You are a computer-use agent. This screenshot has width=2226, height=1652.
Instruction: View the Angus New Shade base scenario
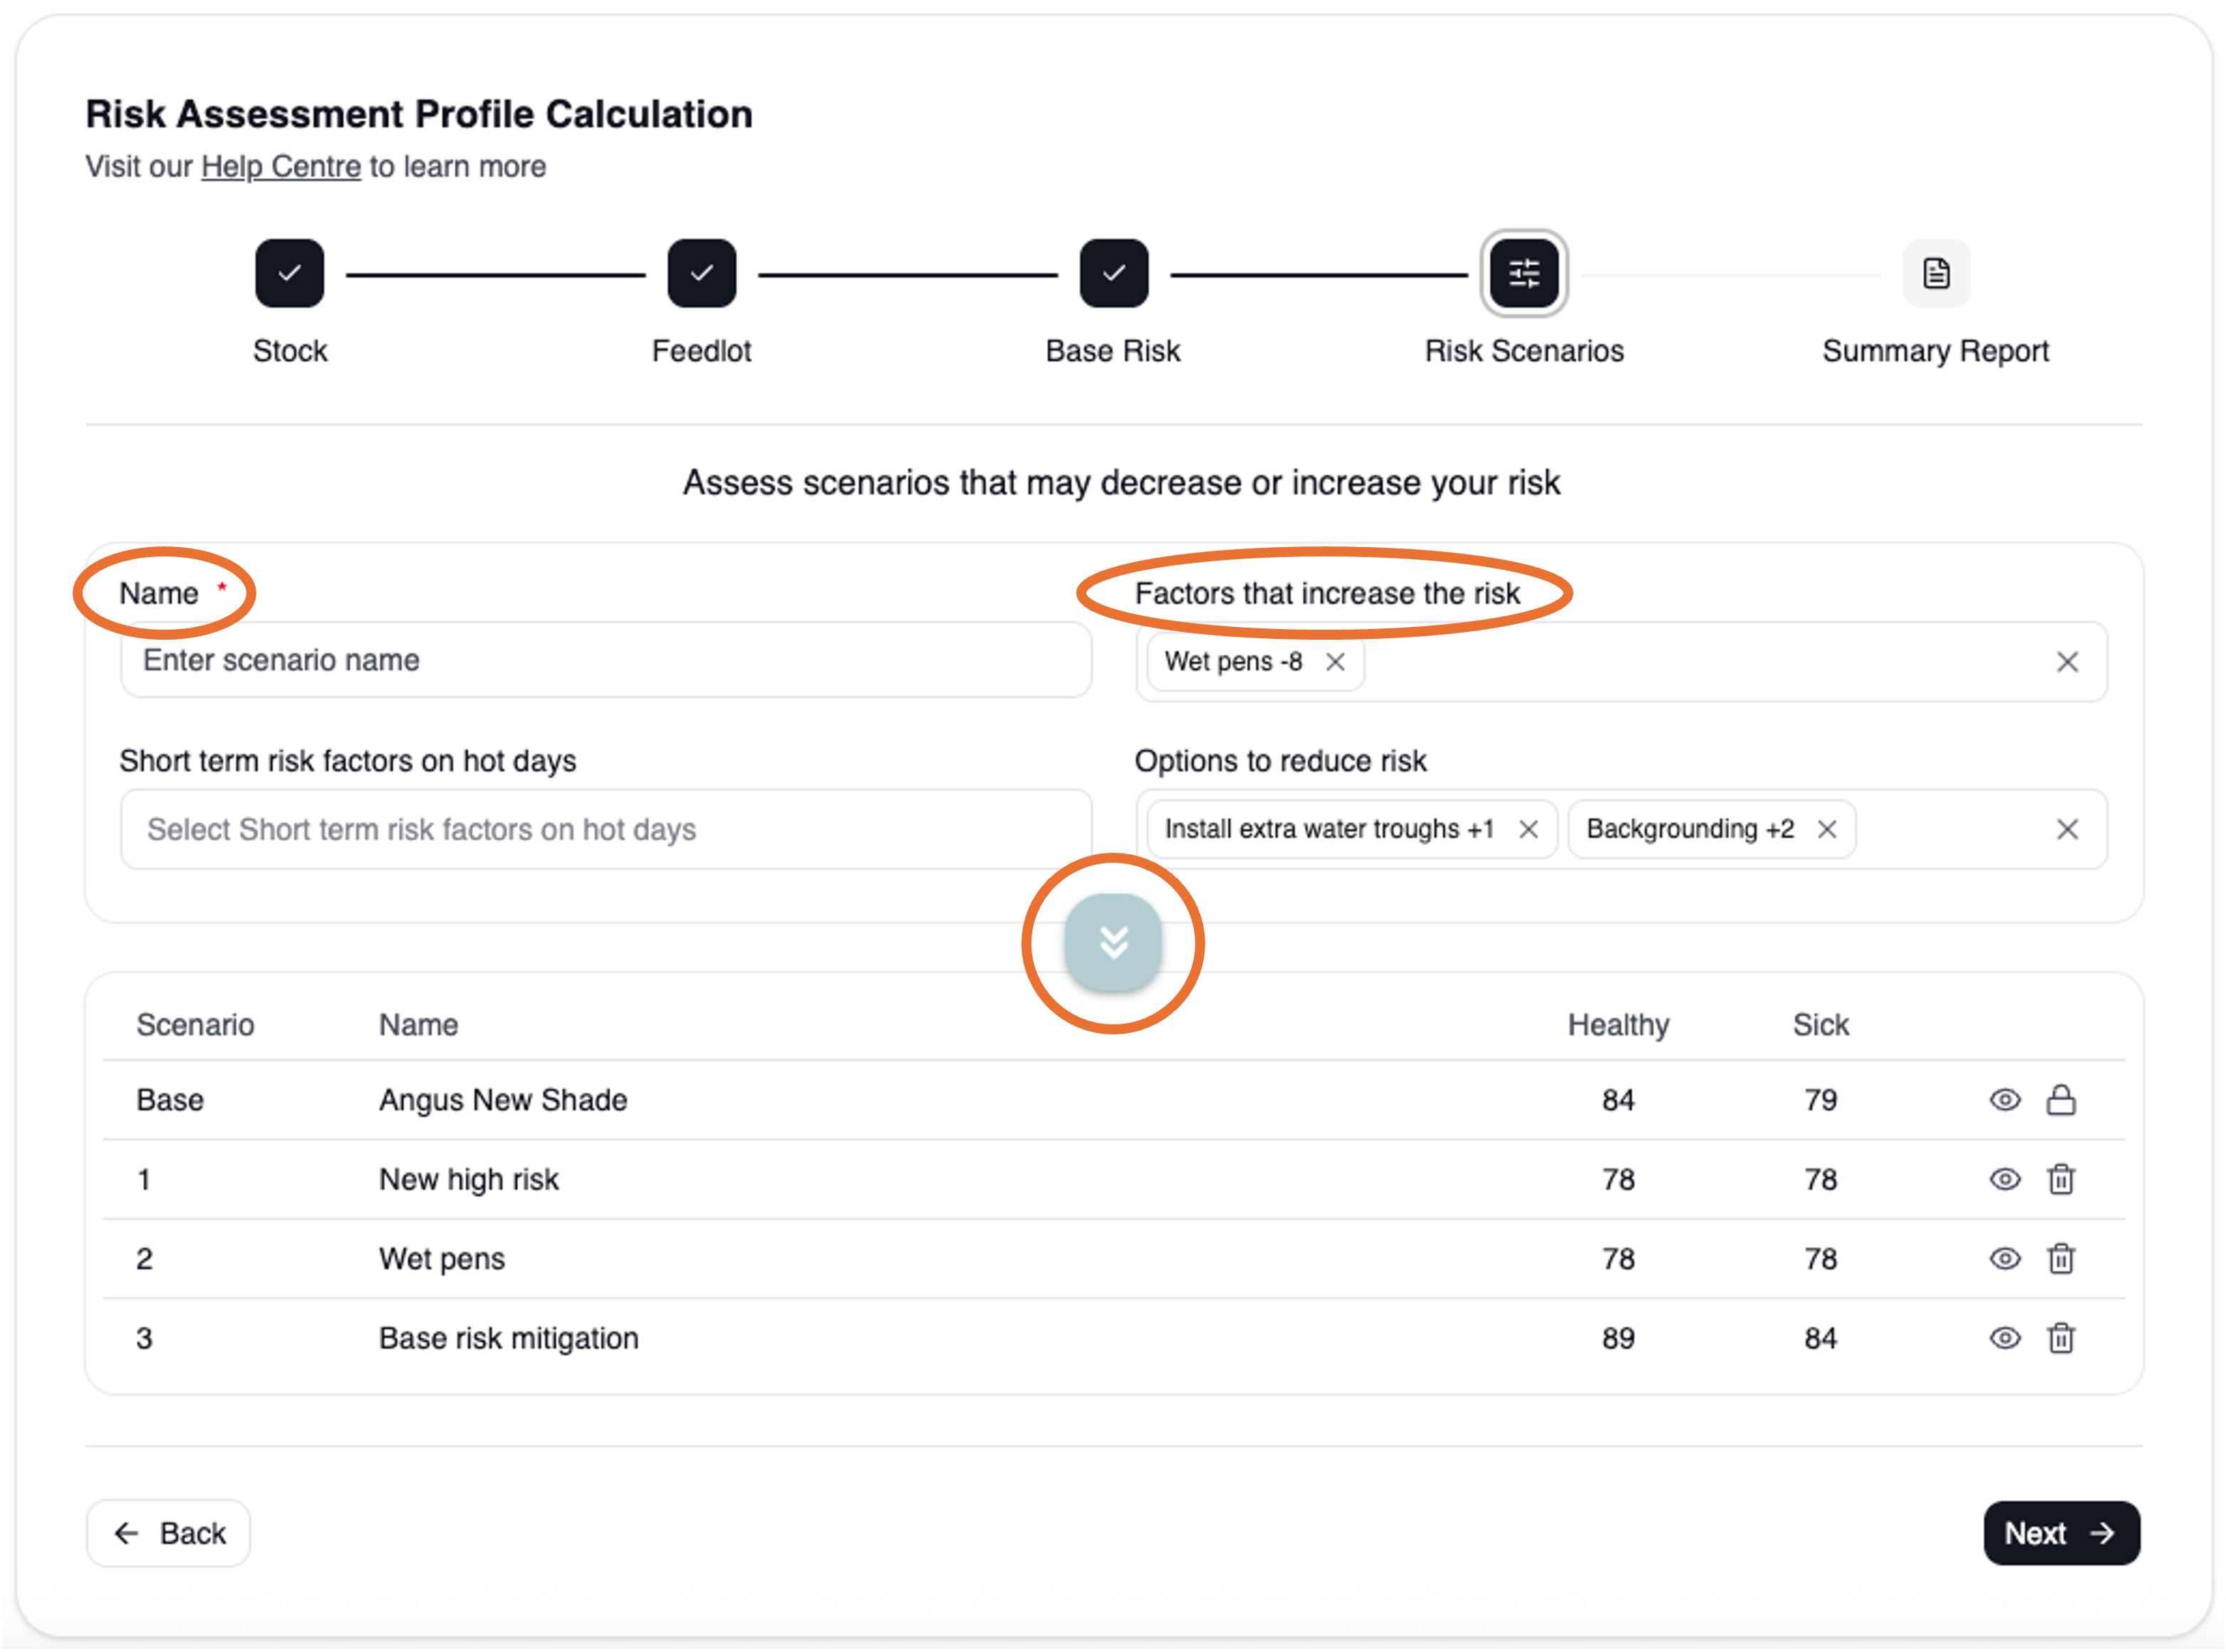(x=2004, y=1100)
